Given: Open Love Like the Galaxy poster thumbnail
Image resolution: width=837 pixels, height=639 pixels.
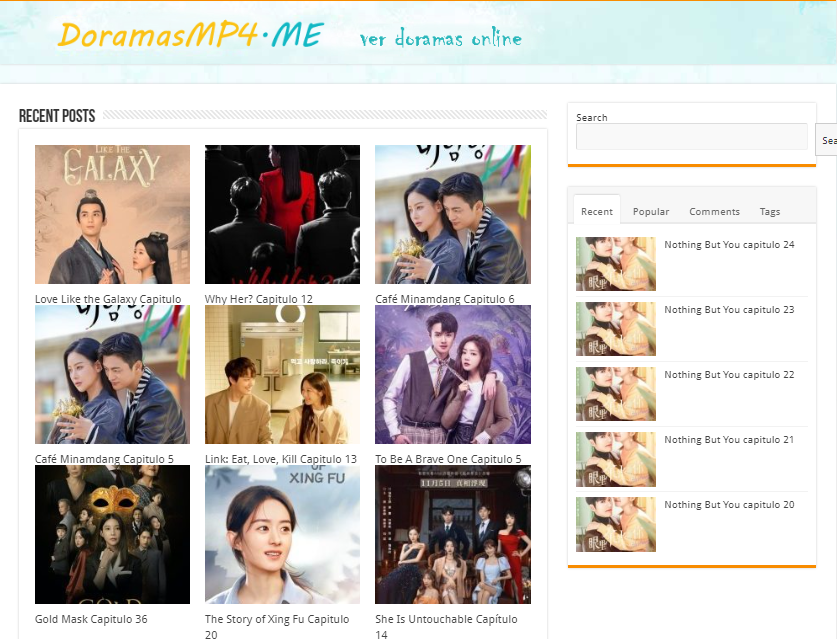Looking at the screenshot, I should coord(112,214).
